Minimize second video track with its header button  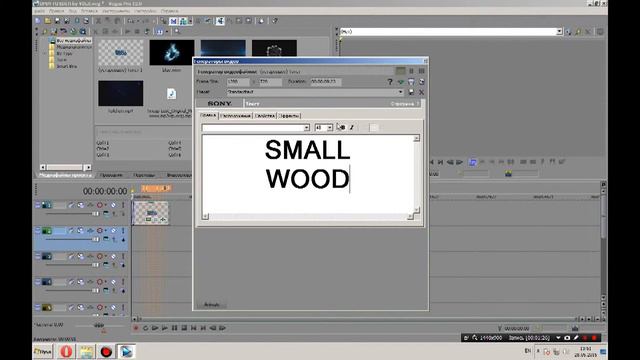[38, 231]
